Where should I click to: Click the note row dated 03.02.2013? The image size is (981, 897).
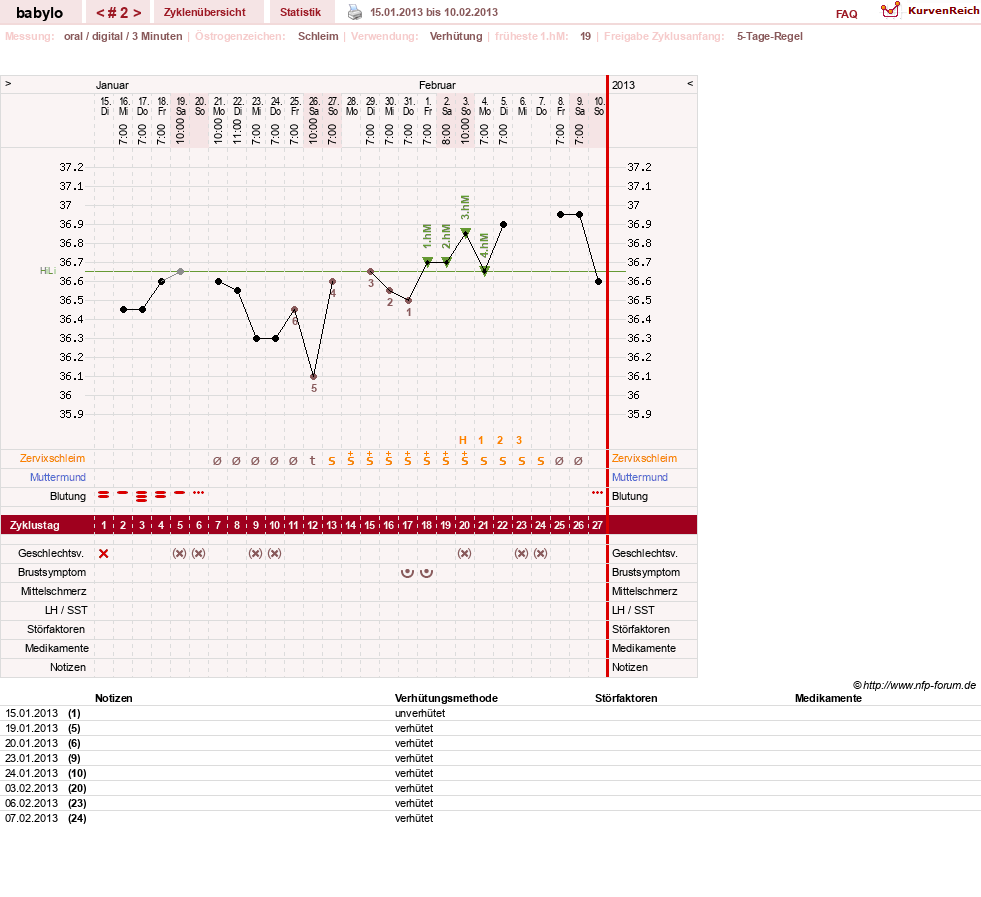(x=490, y=788)
